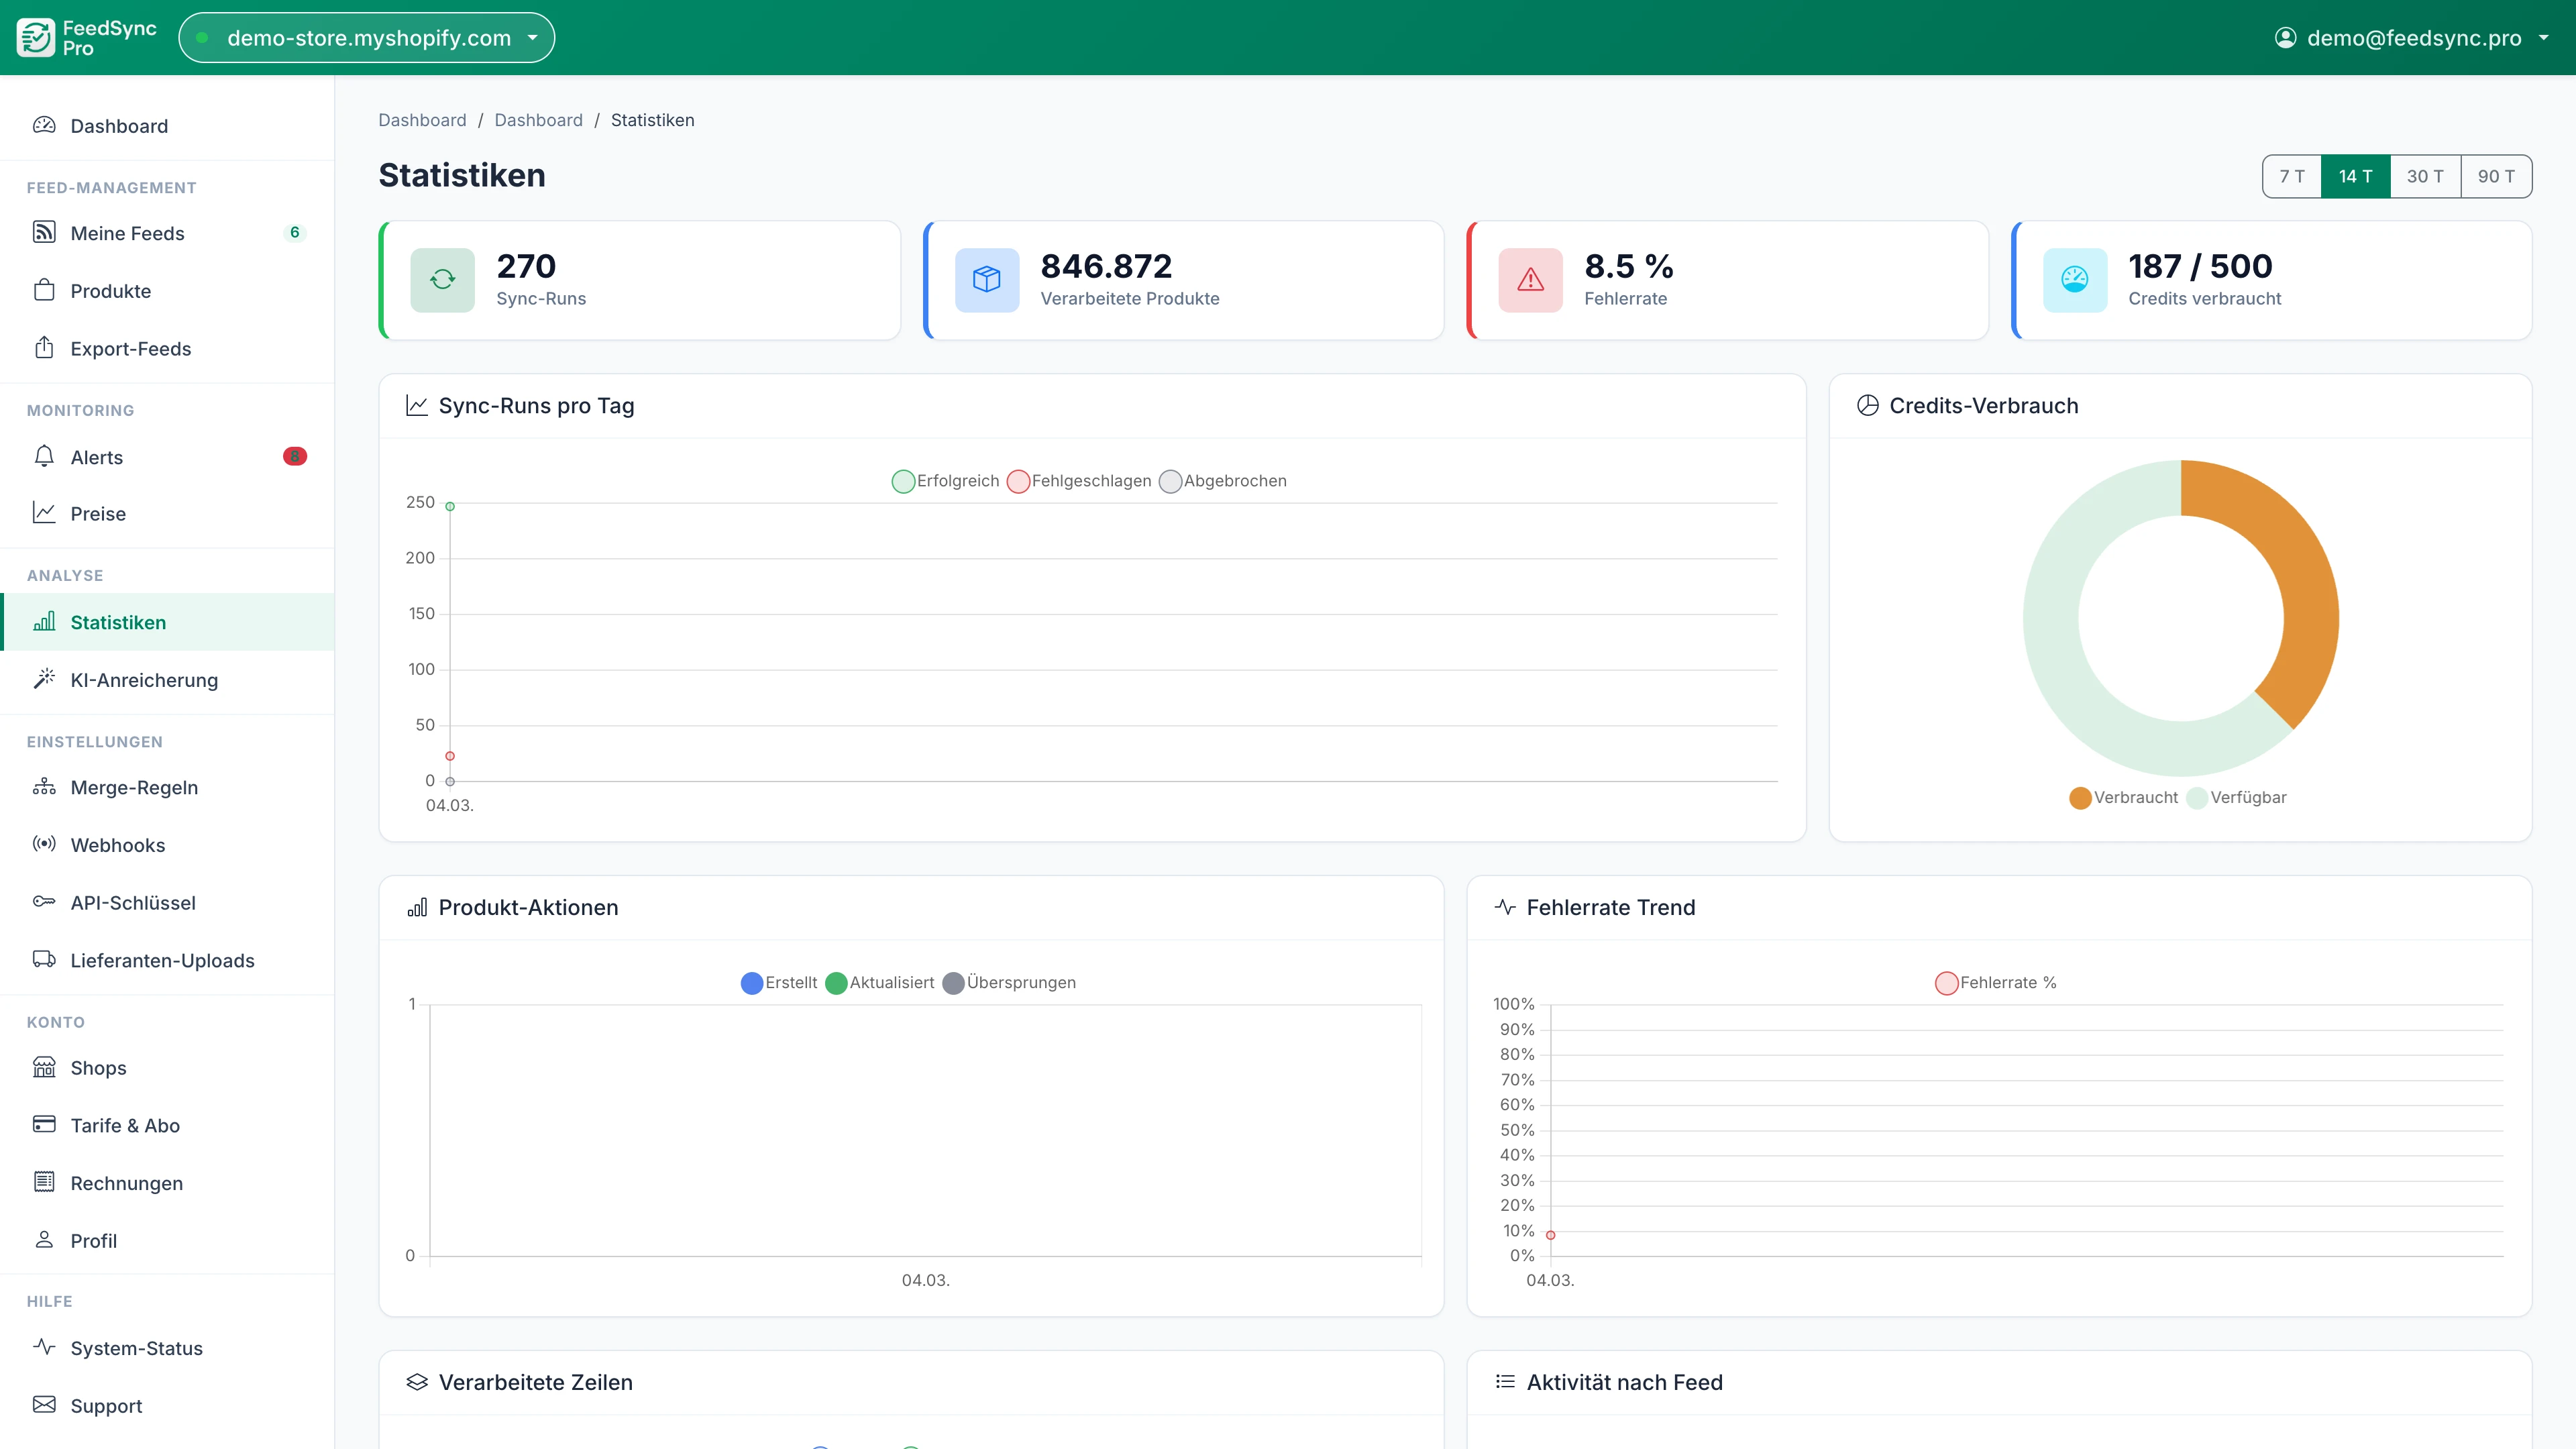Screen dimensions: 2576x1449
Task: Click the Alerts notification badge showing 8
Action: tap(295, 457)
